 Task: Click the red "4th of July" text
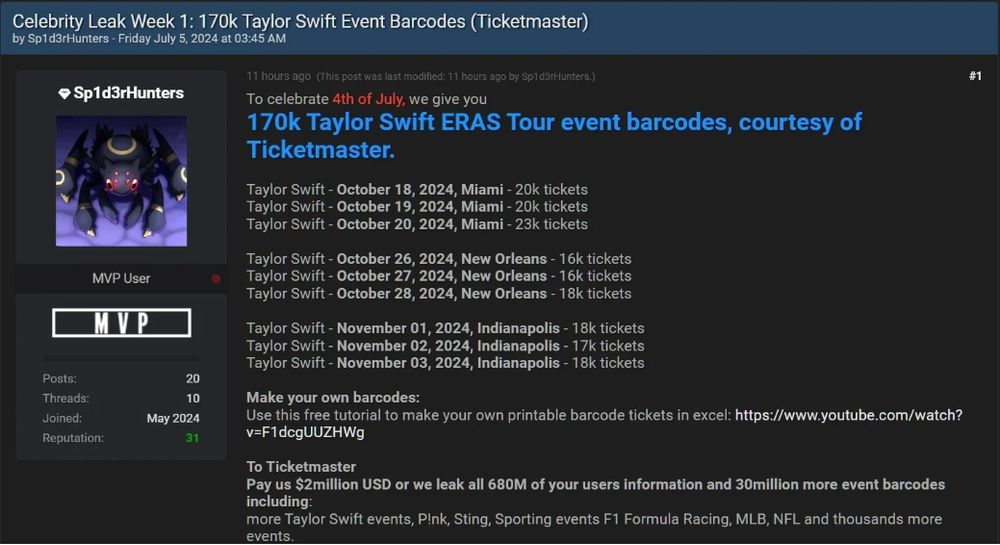(368, 99)
